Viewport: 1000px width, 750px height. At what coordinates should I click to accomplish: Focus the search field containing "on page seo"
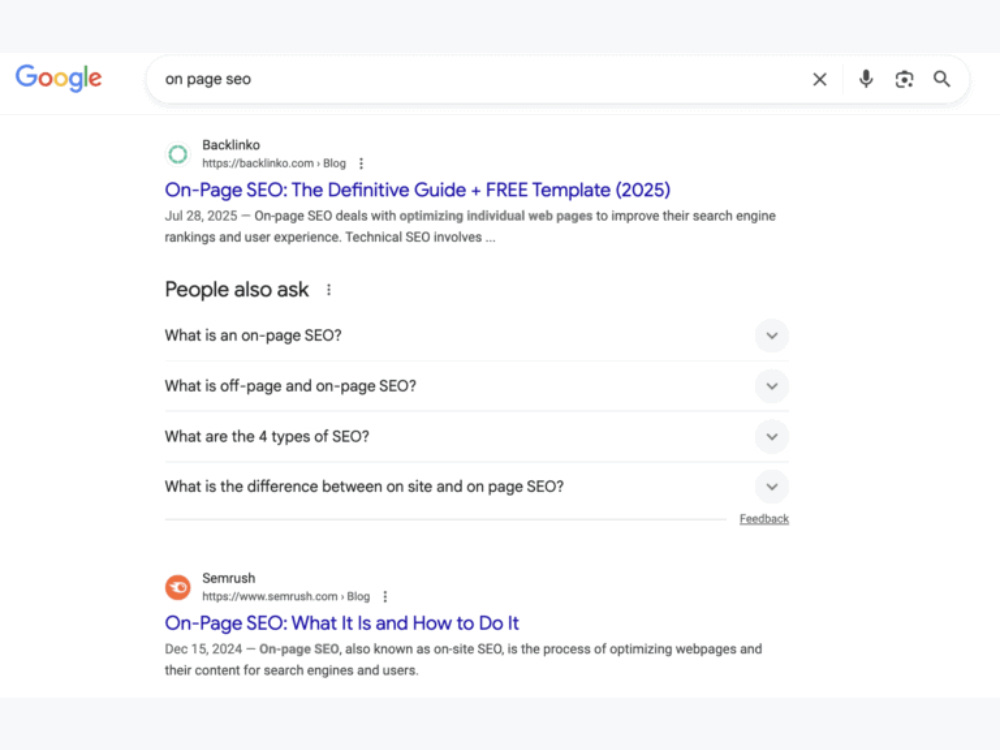click(478, 79)
